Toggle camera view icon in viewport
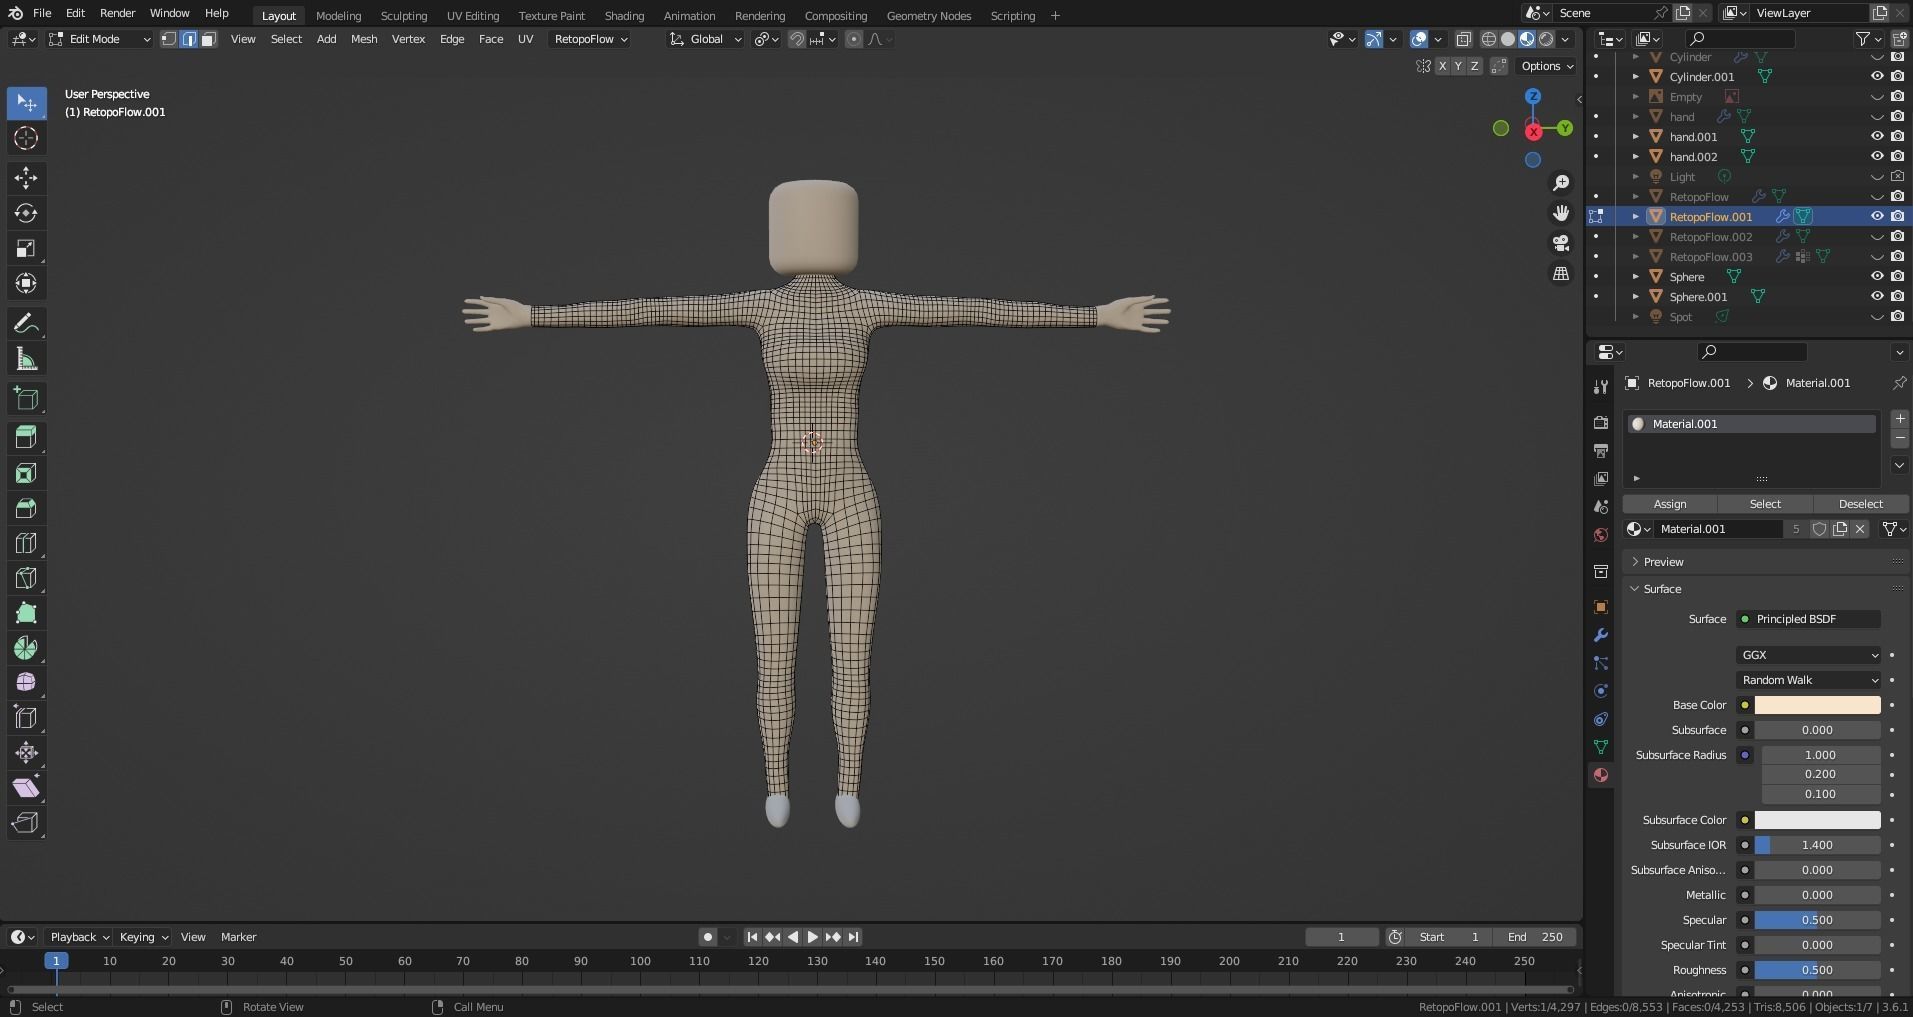1913x1017 pixels. point(1561,243)
